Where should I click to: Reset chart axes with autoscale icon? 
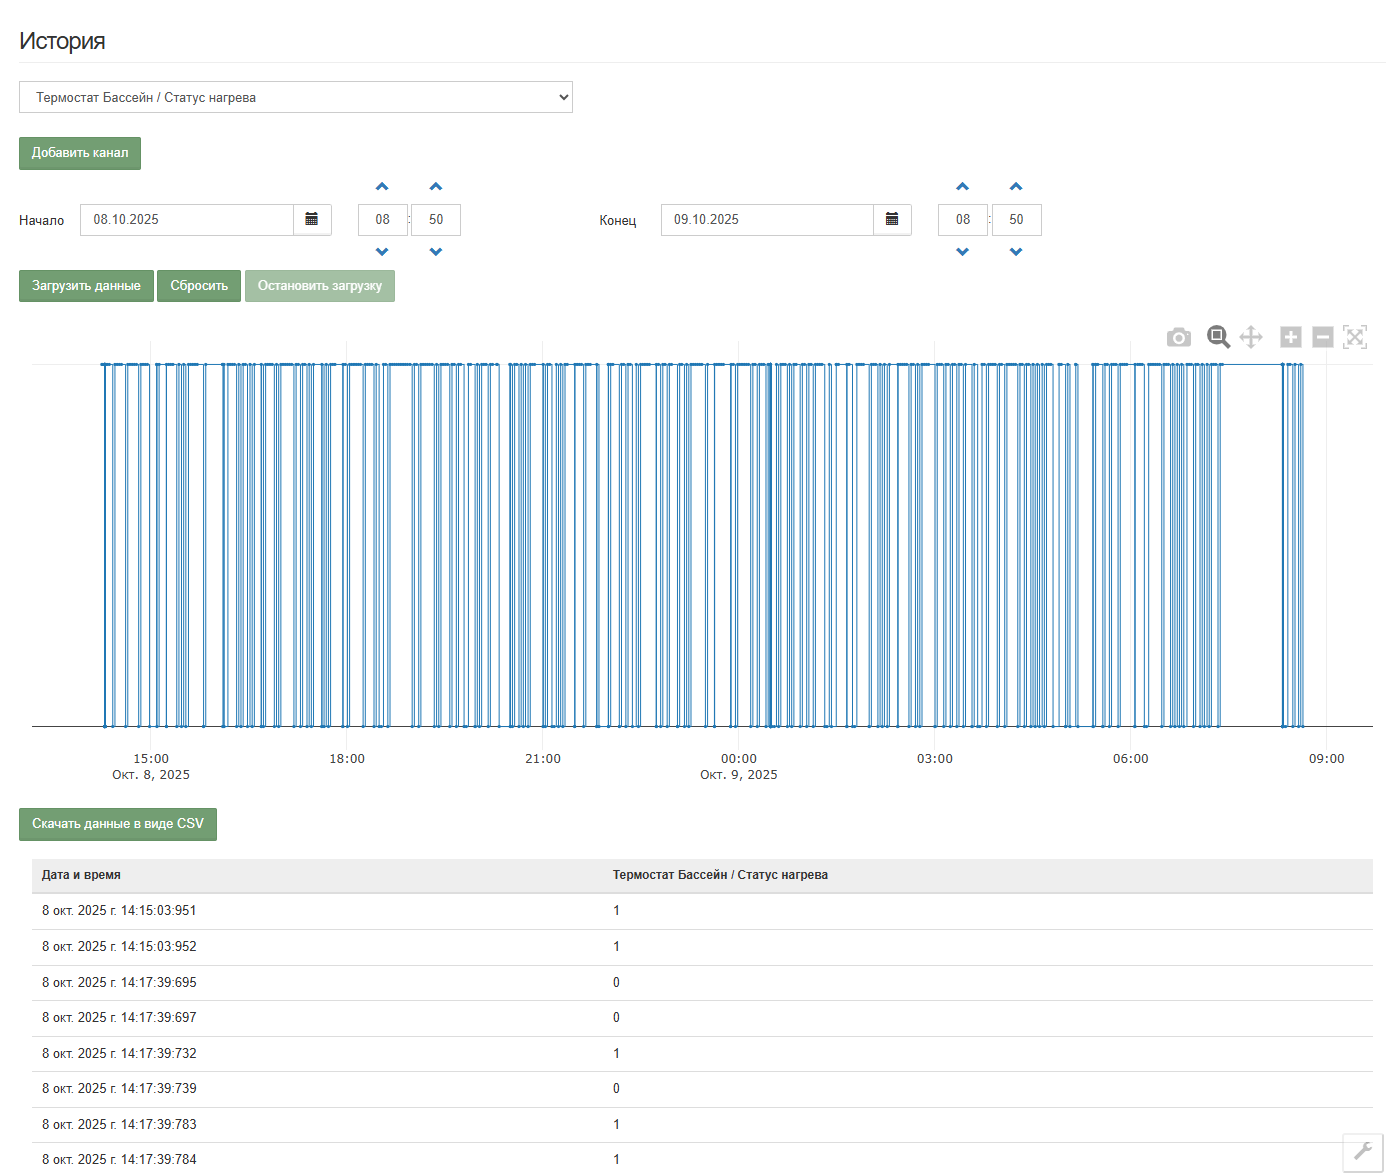click(1355, 337)
